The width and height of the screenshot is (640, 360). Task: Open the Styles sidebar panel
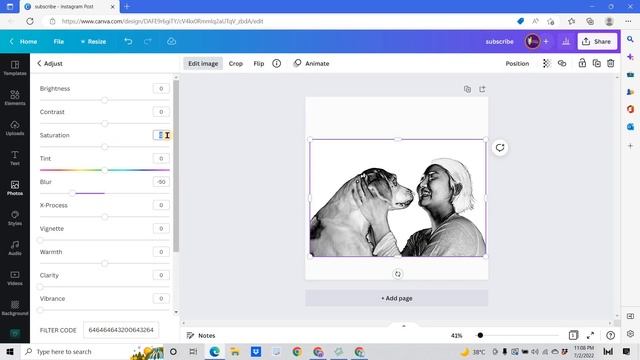click(x=15, y=218)
